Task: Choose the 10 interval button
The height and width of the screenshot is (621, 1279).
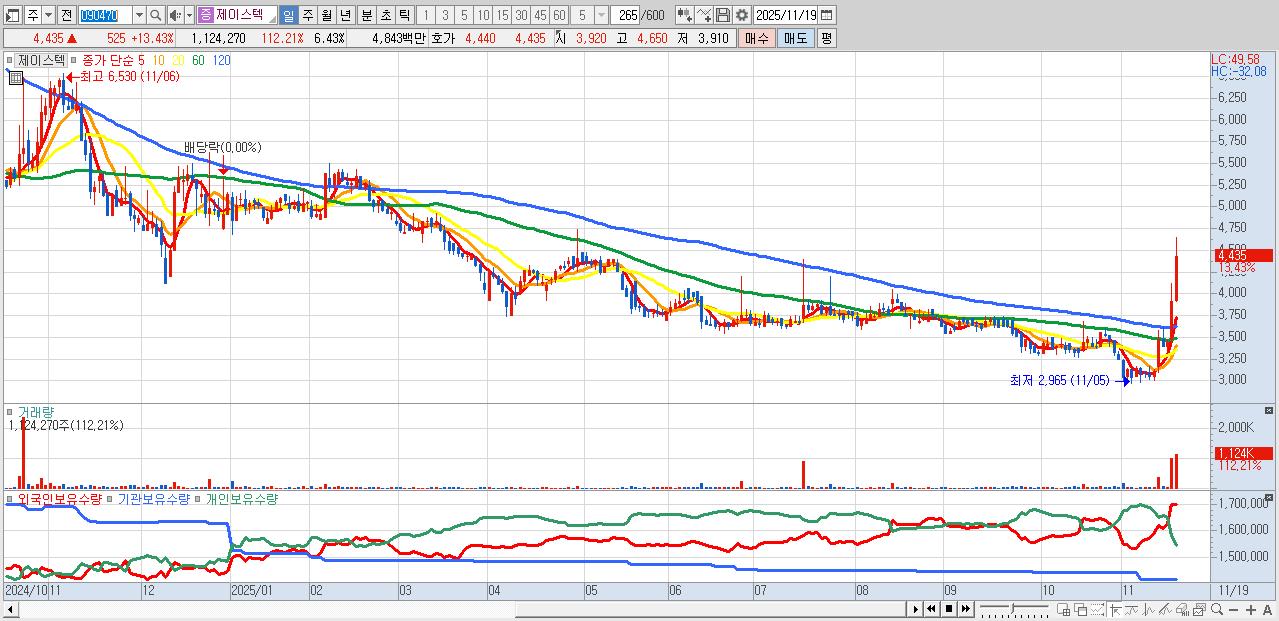Action: 483,15
